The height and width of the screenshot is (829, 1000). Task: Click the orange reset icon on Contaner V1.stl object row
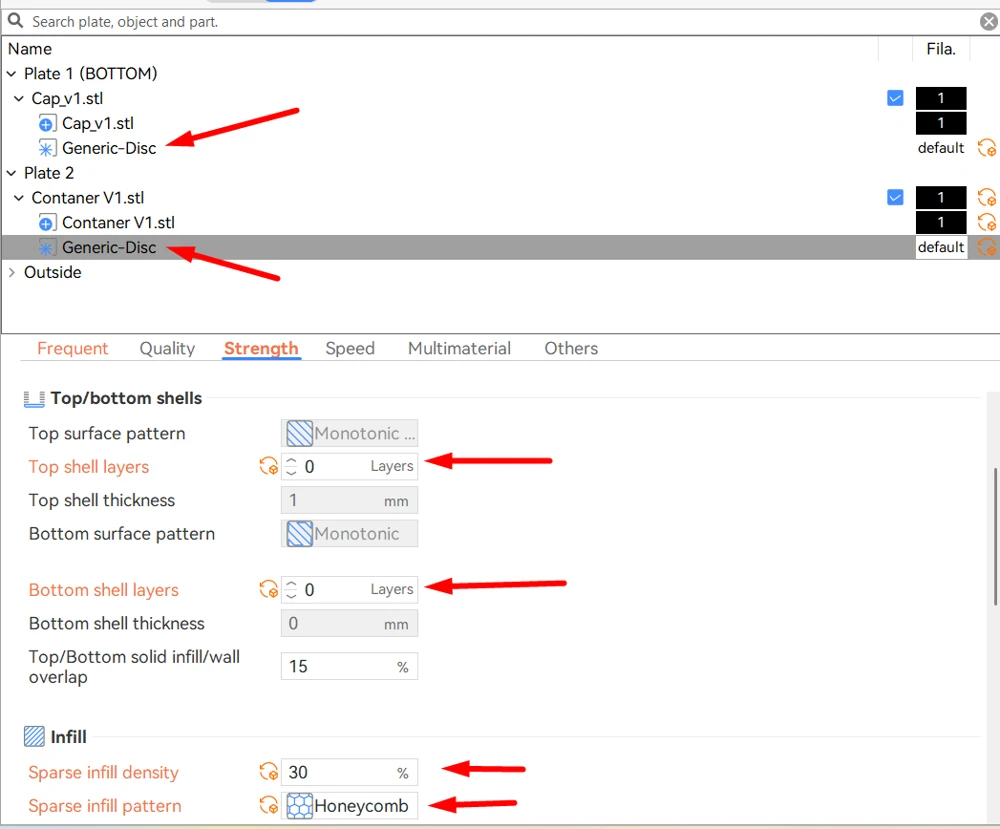pos(987,198)
